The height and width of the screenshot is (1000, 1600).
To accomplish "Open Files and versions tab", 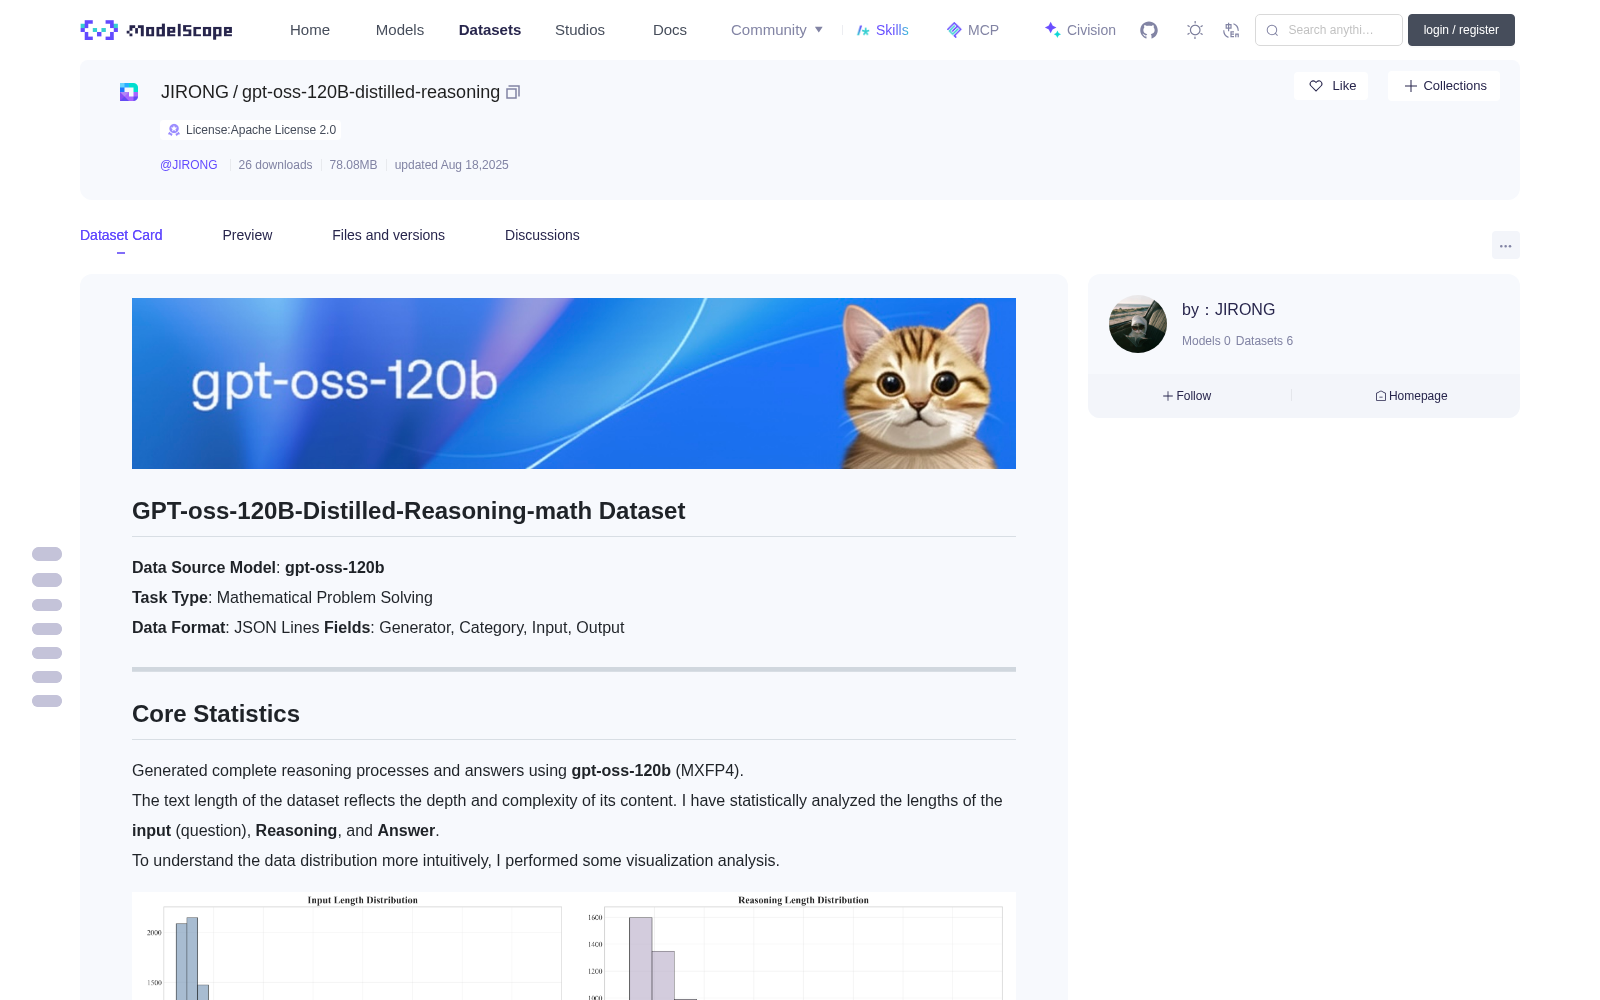I will (388, 235).
